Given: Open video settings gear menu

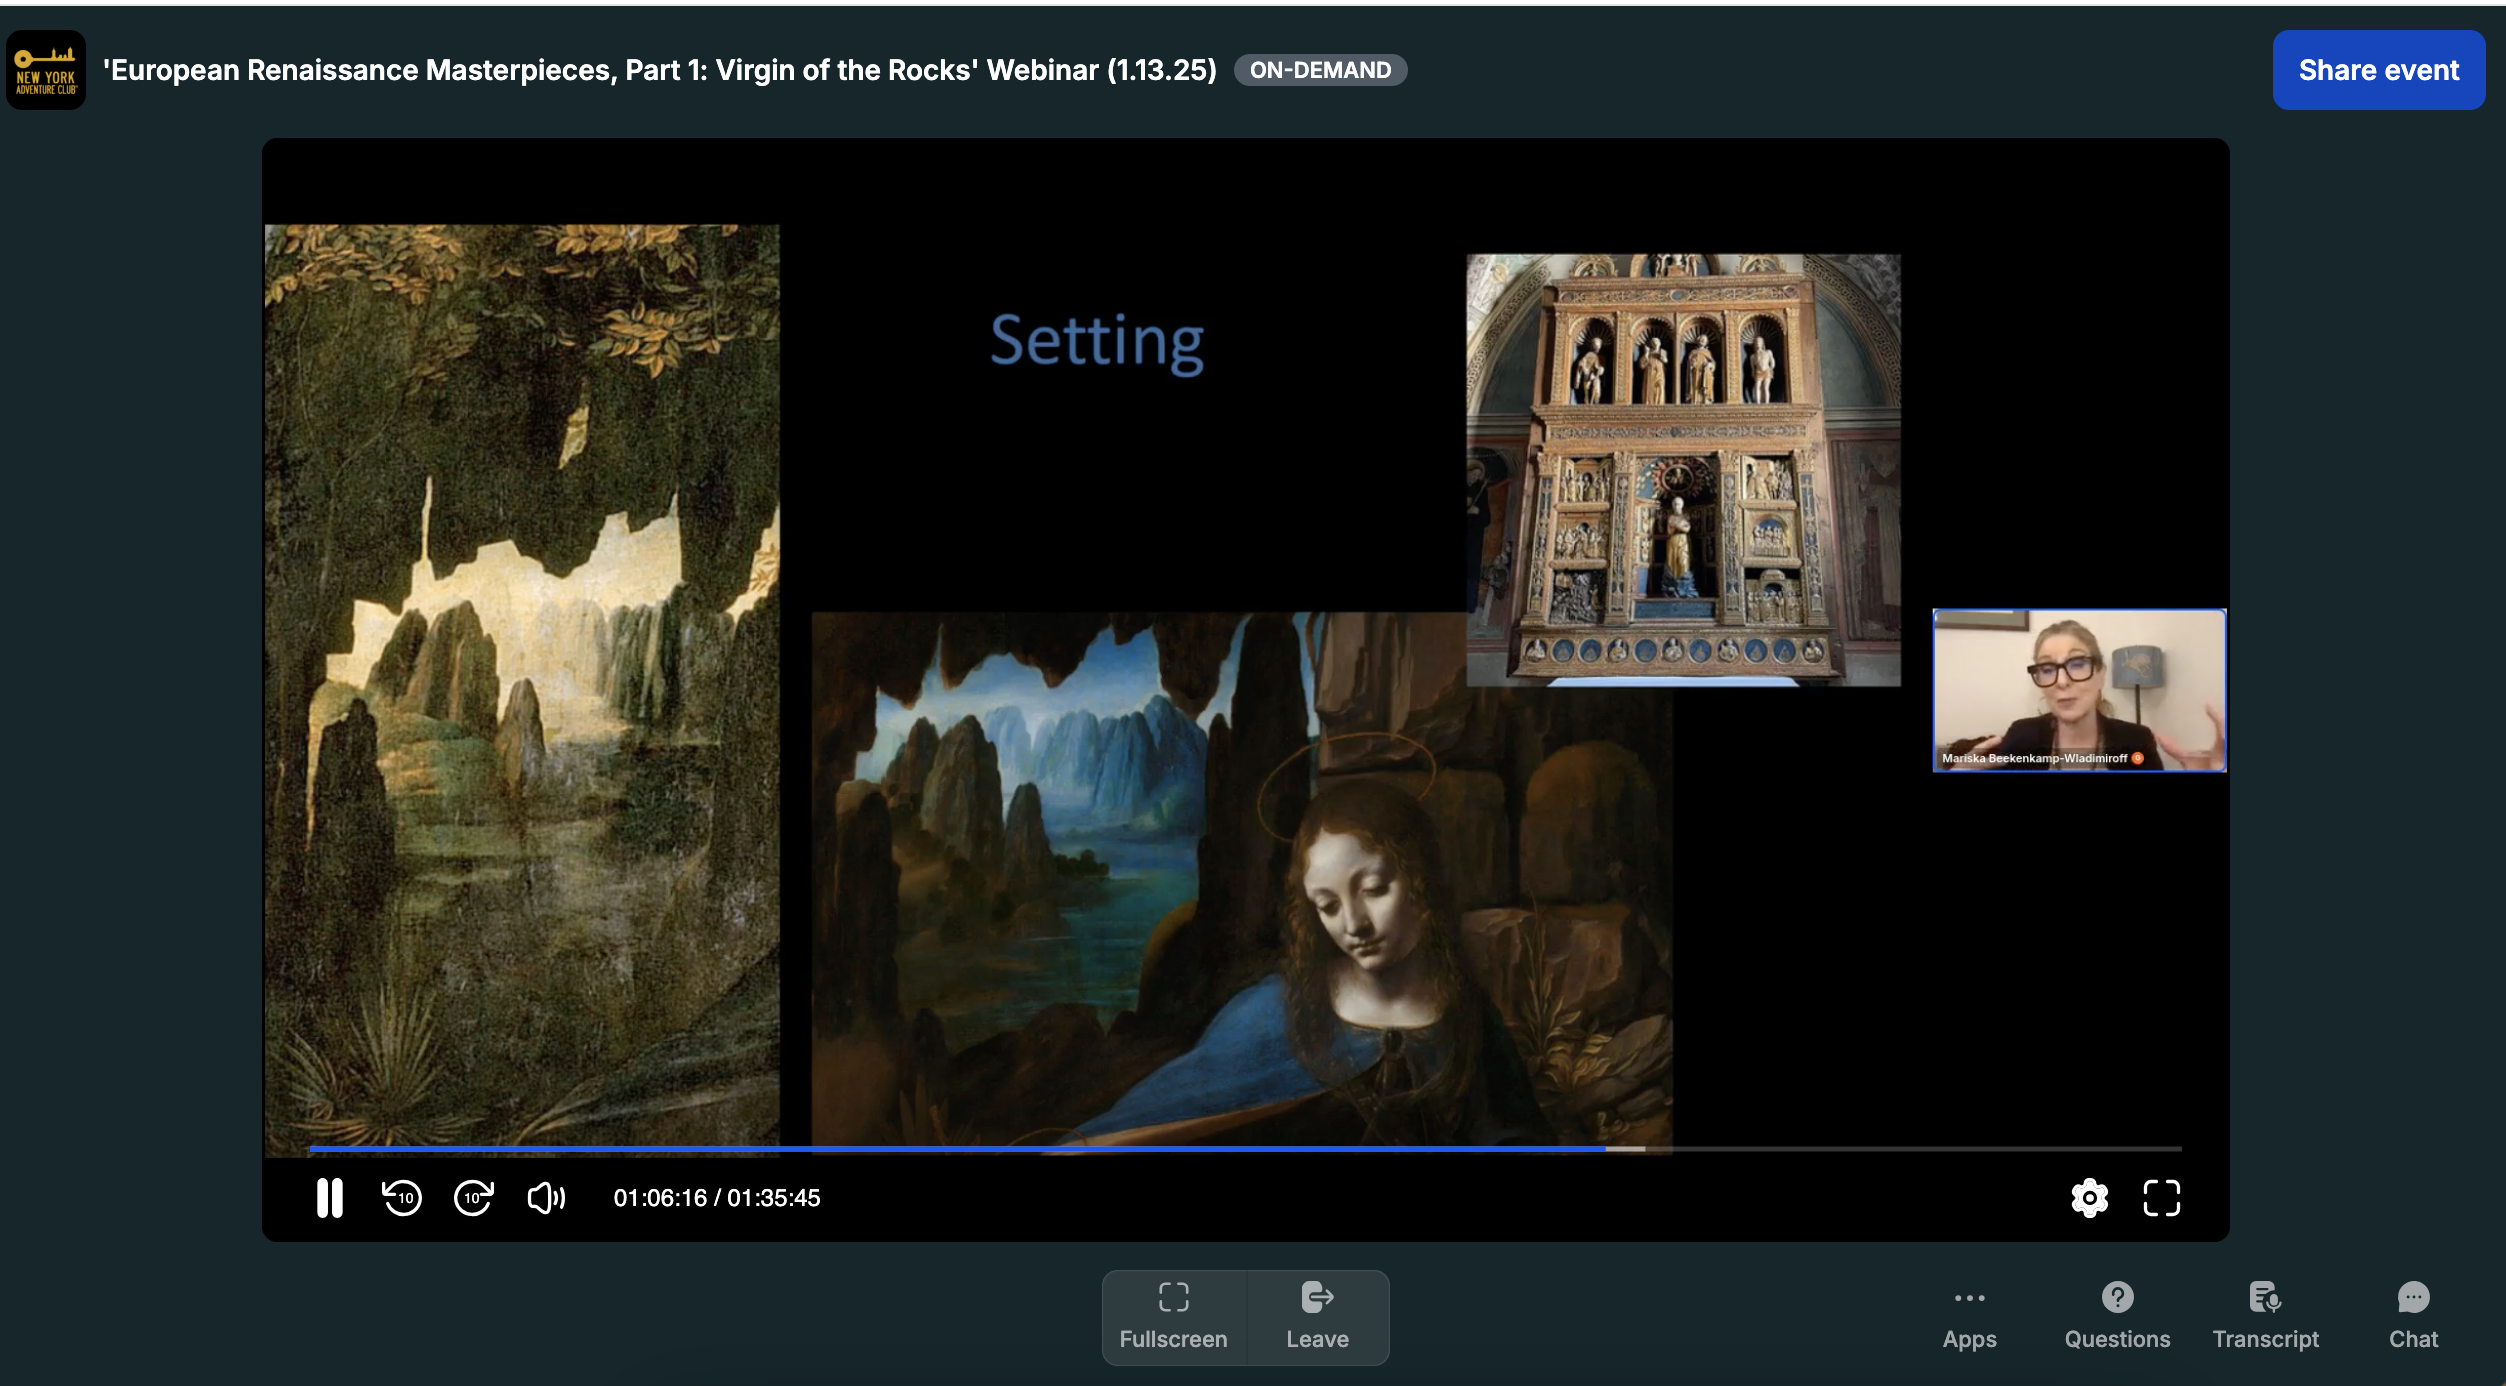Looking at the screenshot, I should 2089,1197.
